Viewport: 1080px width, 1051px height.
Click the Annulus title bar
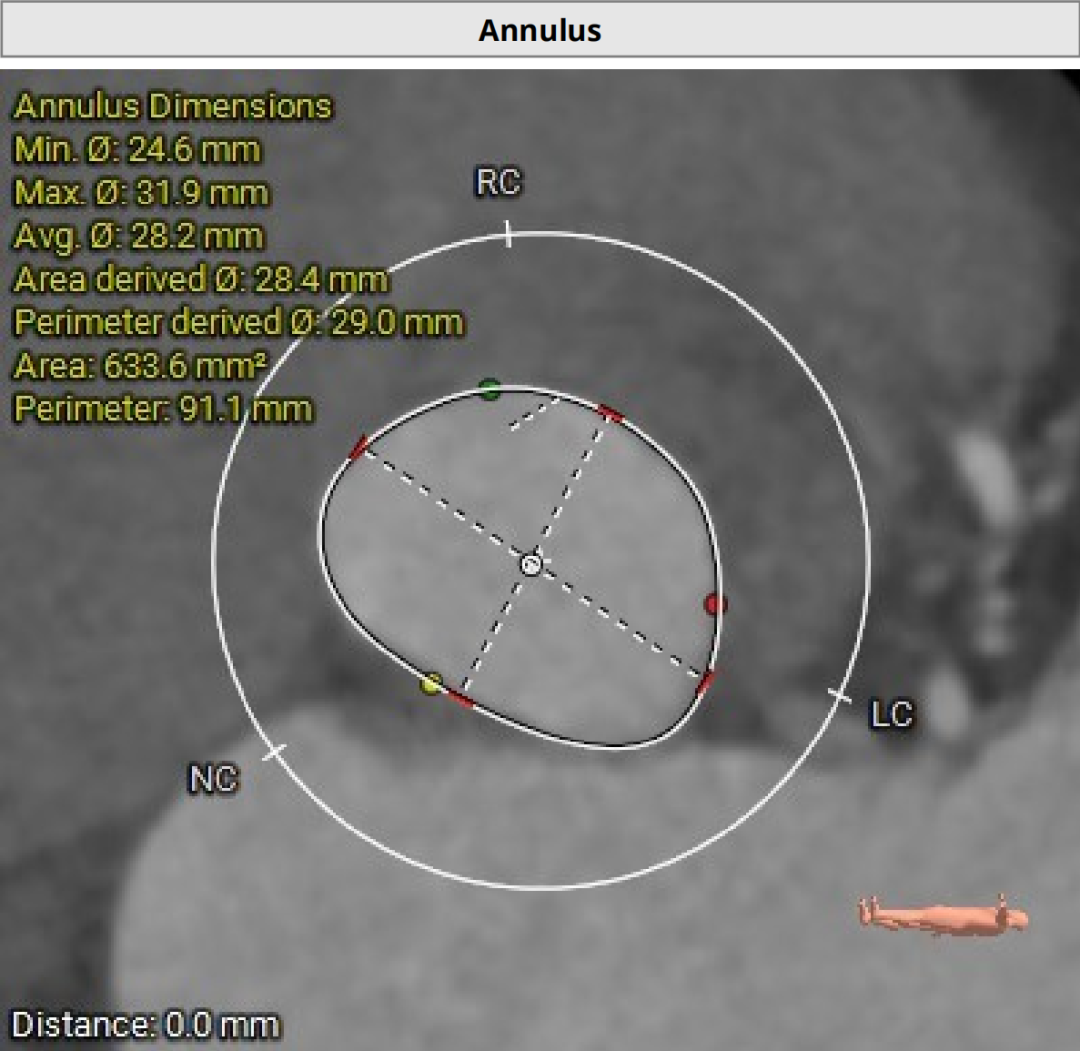click(x=540, y=30)
